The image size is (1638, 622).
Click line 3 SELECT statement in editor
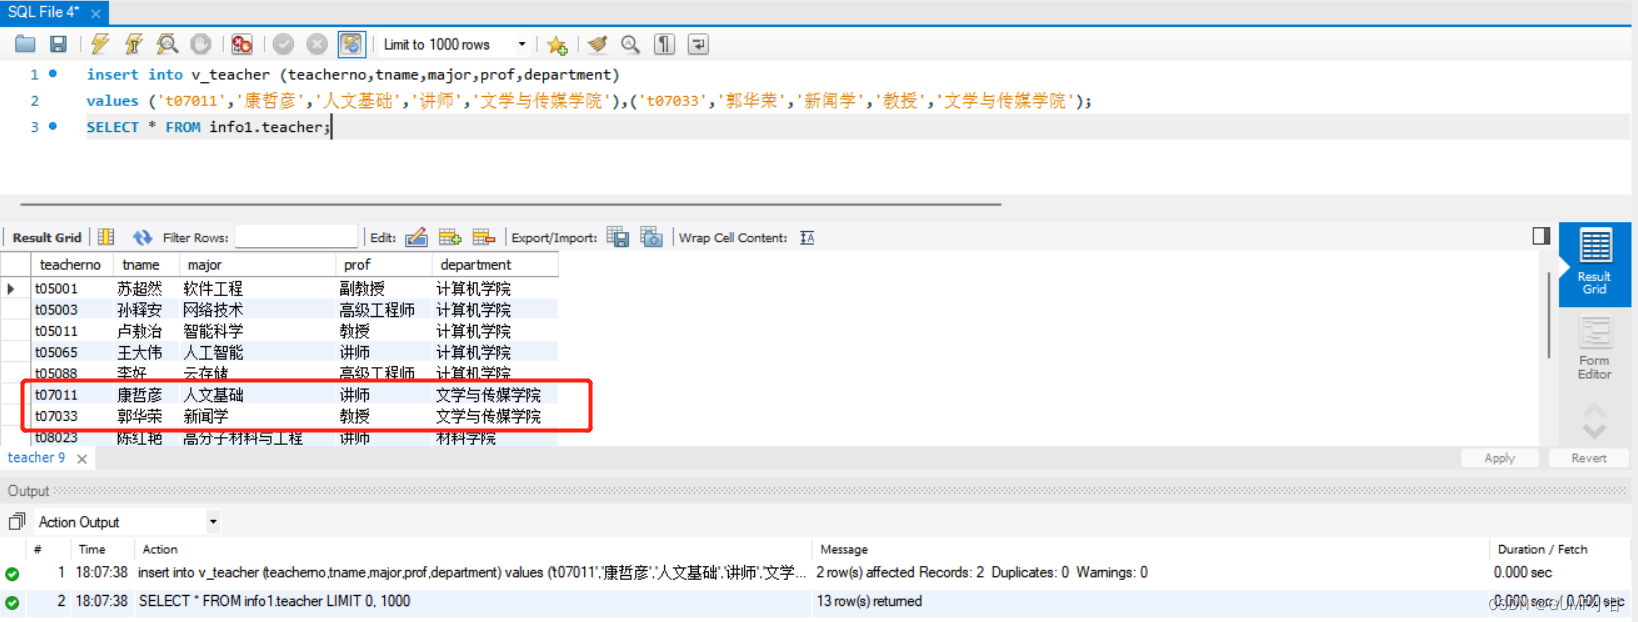pyautogui.click(x=207, y=127)
